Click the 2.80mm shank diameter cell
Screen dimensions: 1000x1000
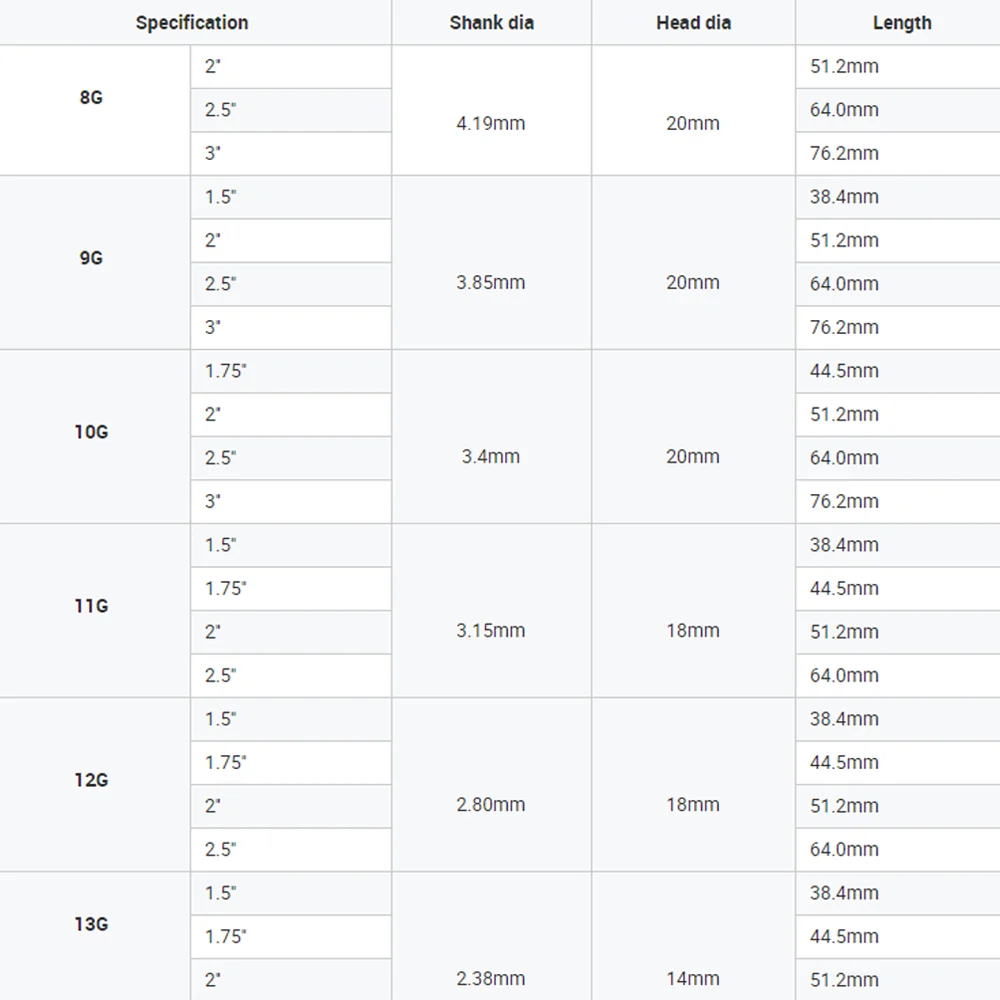tap(491, 805)
